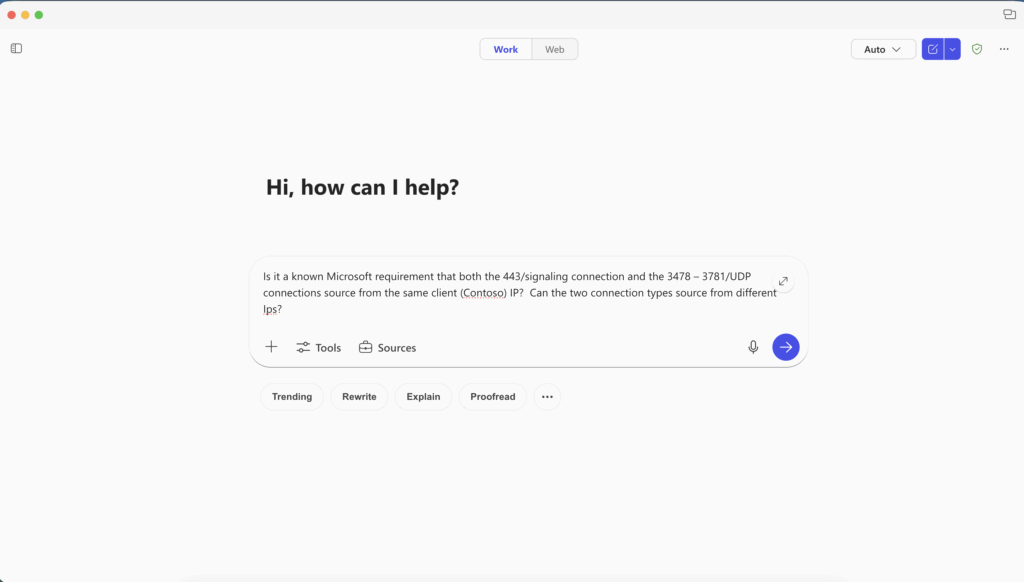This screenshot has height=582, width=1024.
Task: Expand the prompt input box
Action: [783, 281]
